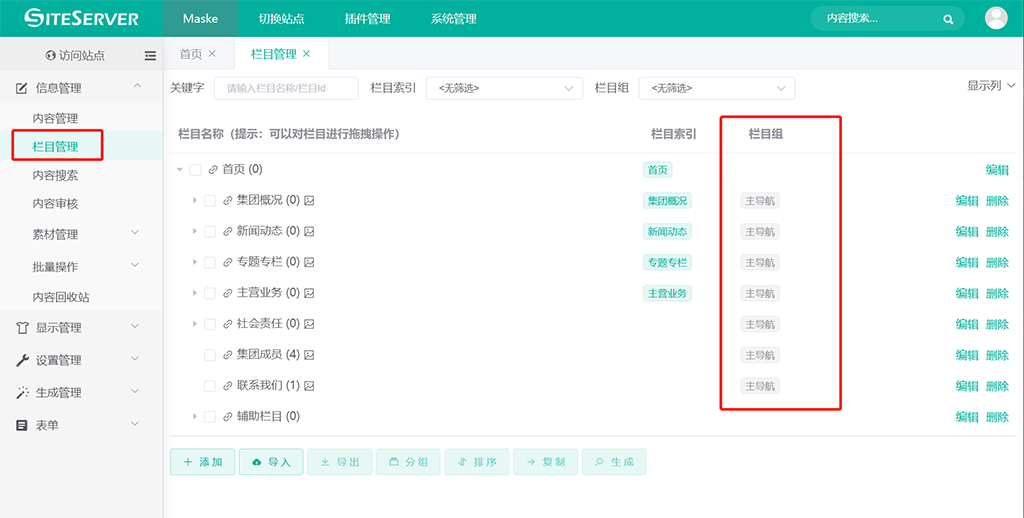Viewport: 1024px width, 518px height.
Task: Open the user avatar menu
Action: (996, 18)
